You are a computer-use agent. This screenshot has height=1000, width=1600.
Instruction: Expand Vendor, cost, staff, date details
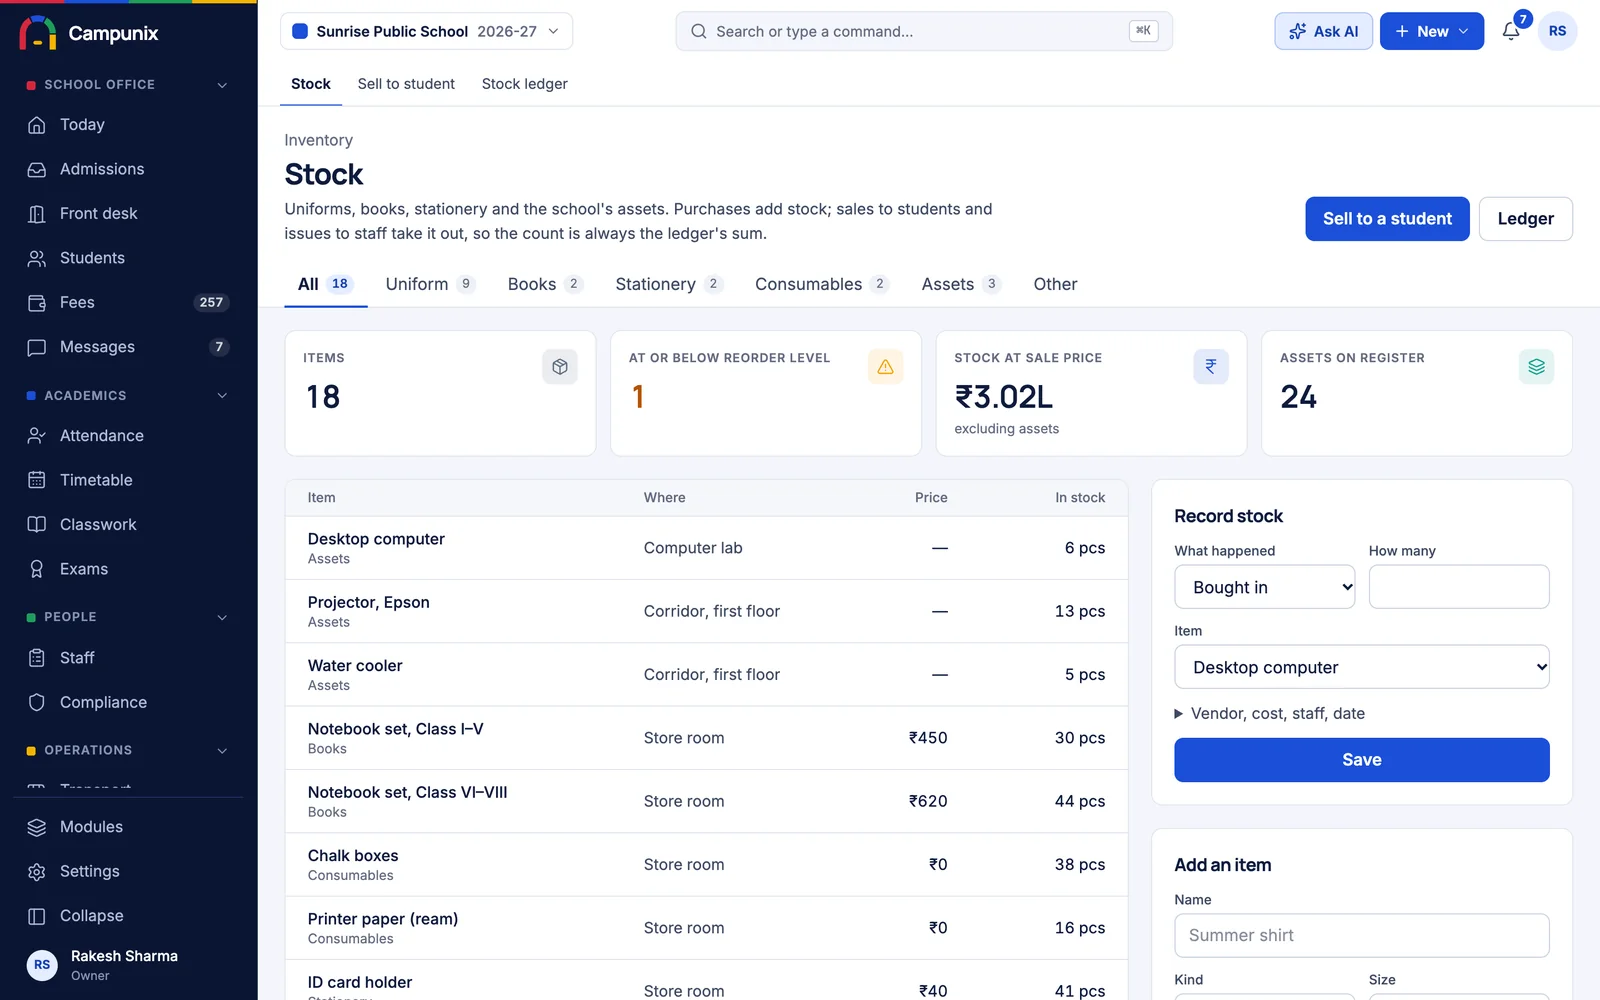pos(1269,713)
